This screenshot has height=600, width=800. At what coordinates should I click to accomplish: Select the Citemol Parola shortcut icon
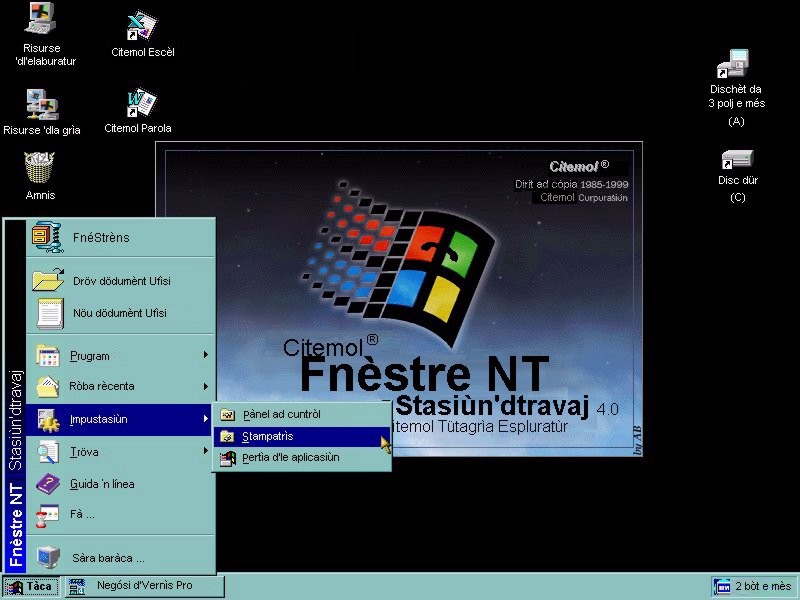[141, 103]
